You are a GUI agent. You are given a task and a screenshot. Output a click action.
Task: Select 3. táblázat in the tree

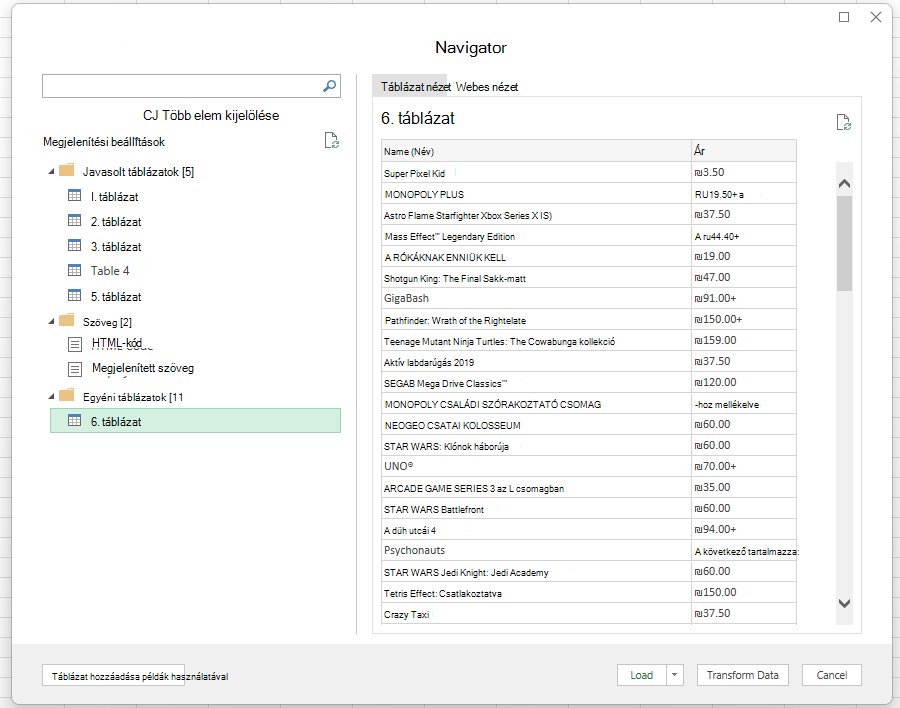116,247
